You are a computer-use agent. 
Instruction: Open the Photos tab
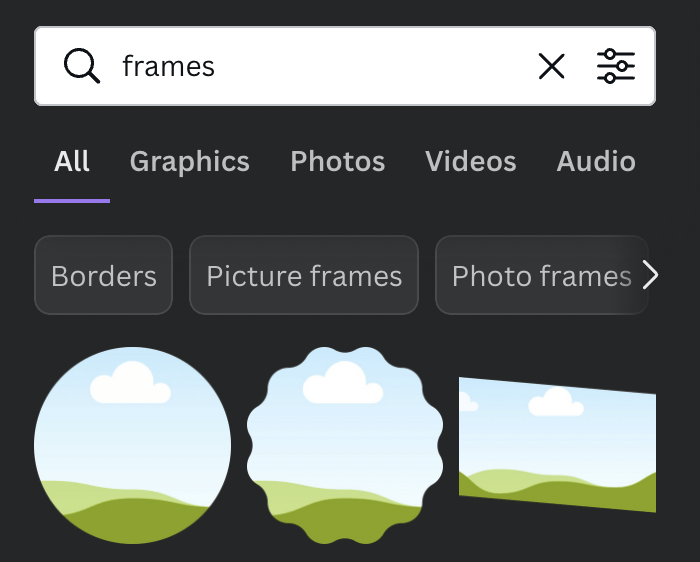click(338, 161)
